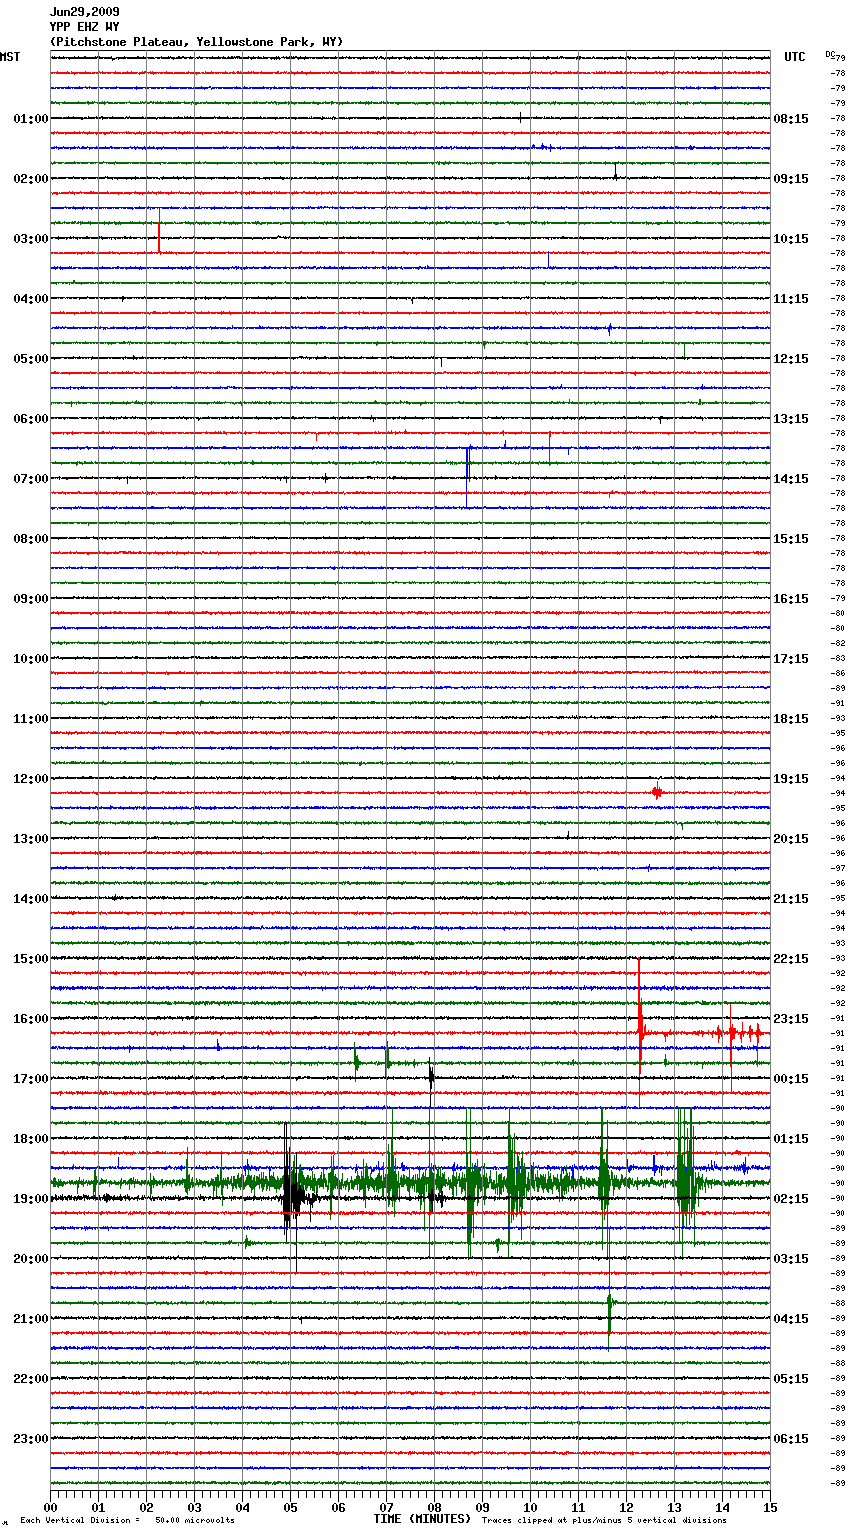Click minute 05 on the time axis
This screenshot has width=850, height=1534.
(x=291, y=1507)
